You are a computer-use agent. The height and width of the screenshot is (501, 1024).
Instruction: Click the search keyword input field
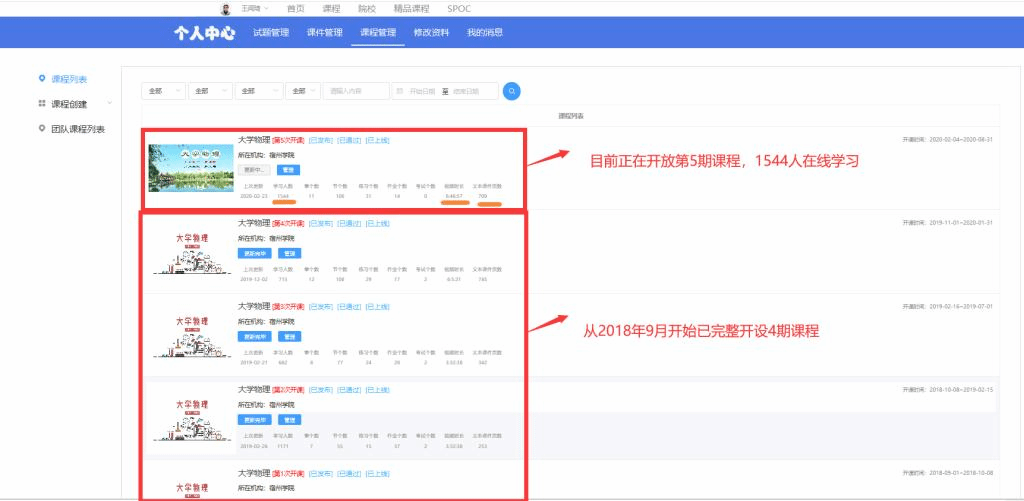coord(356,91)
